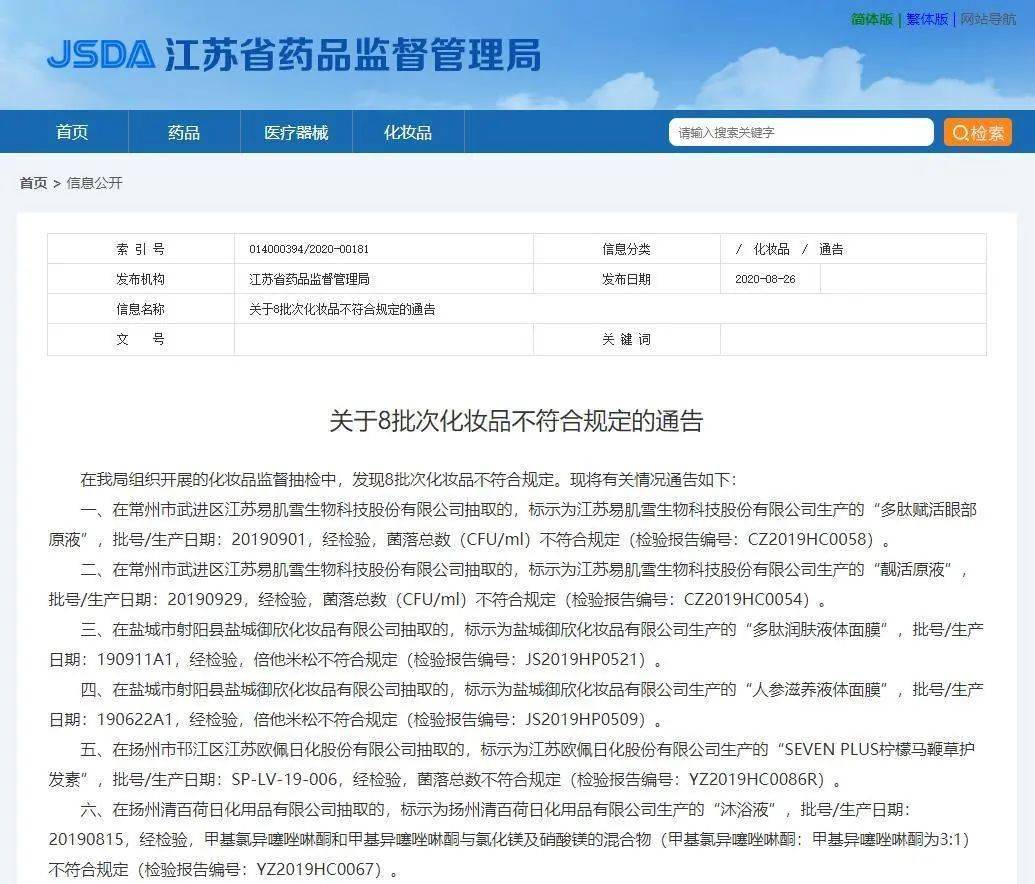The image size is (1035, 884).
Task: Go to 首页 in the breadcrumb
Action: point(33,183)
